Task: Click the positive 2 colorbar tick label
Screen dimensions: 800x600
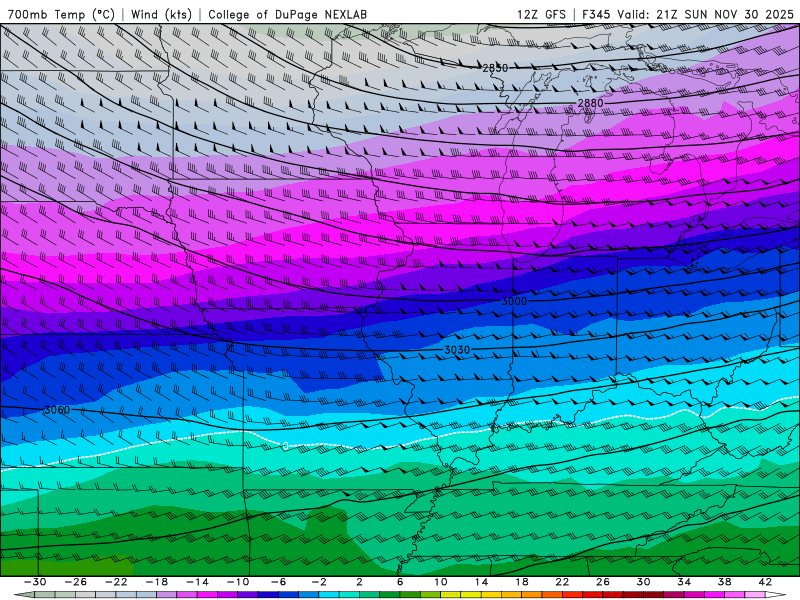Action: 360,582
